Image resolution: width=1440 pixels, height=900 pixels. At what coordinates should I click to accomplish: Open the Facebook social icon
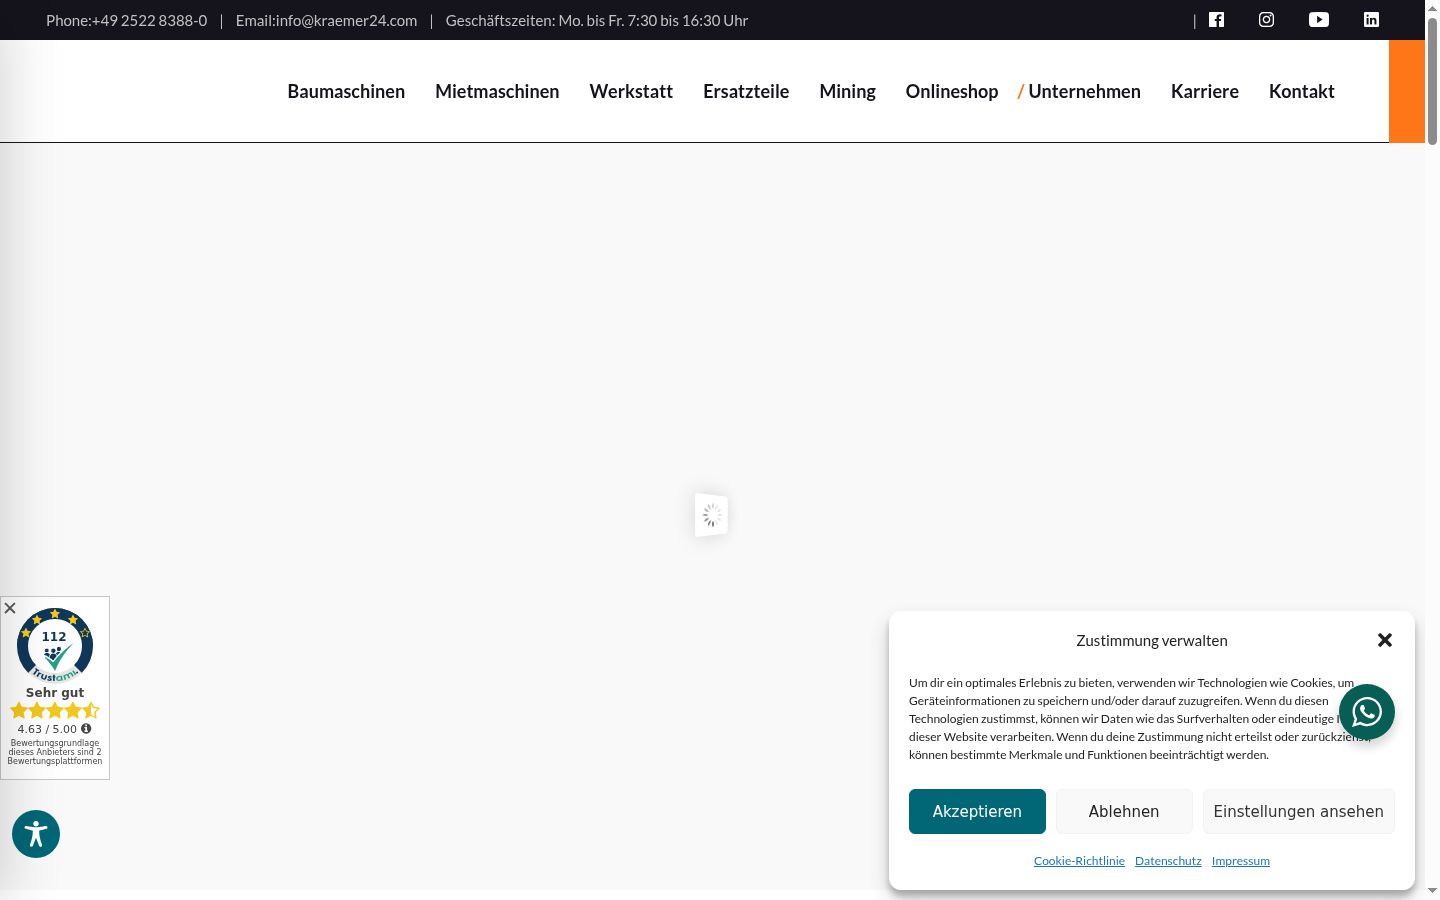pos(1216,20)
